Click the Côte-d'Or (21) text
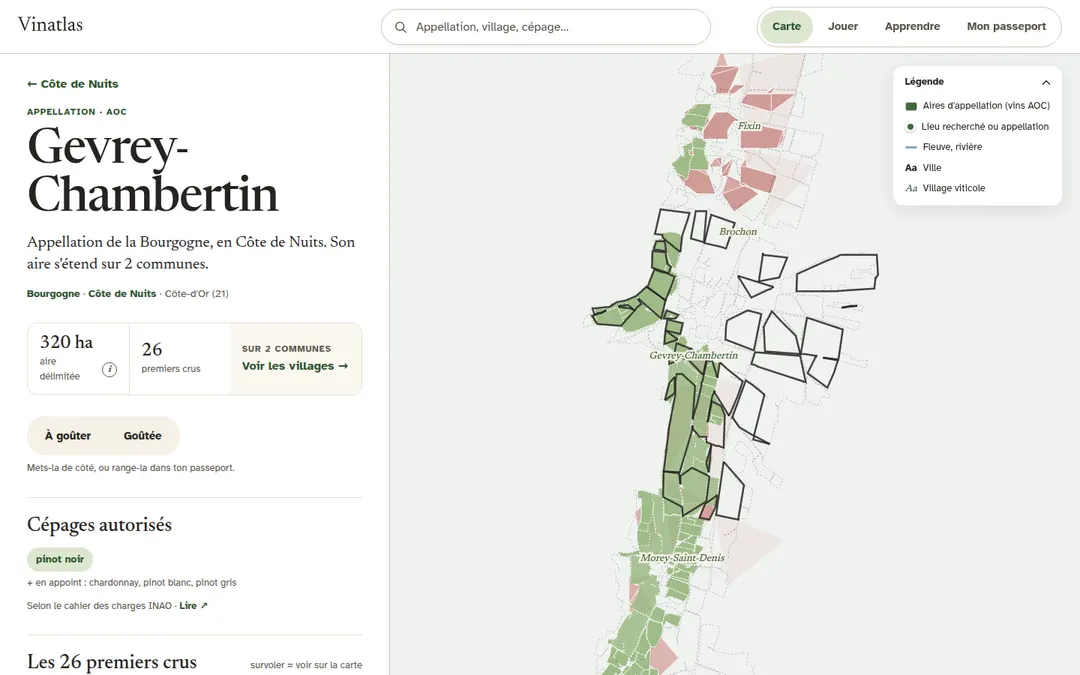 click(x=196, y=293)
